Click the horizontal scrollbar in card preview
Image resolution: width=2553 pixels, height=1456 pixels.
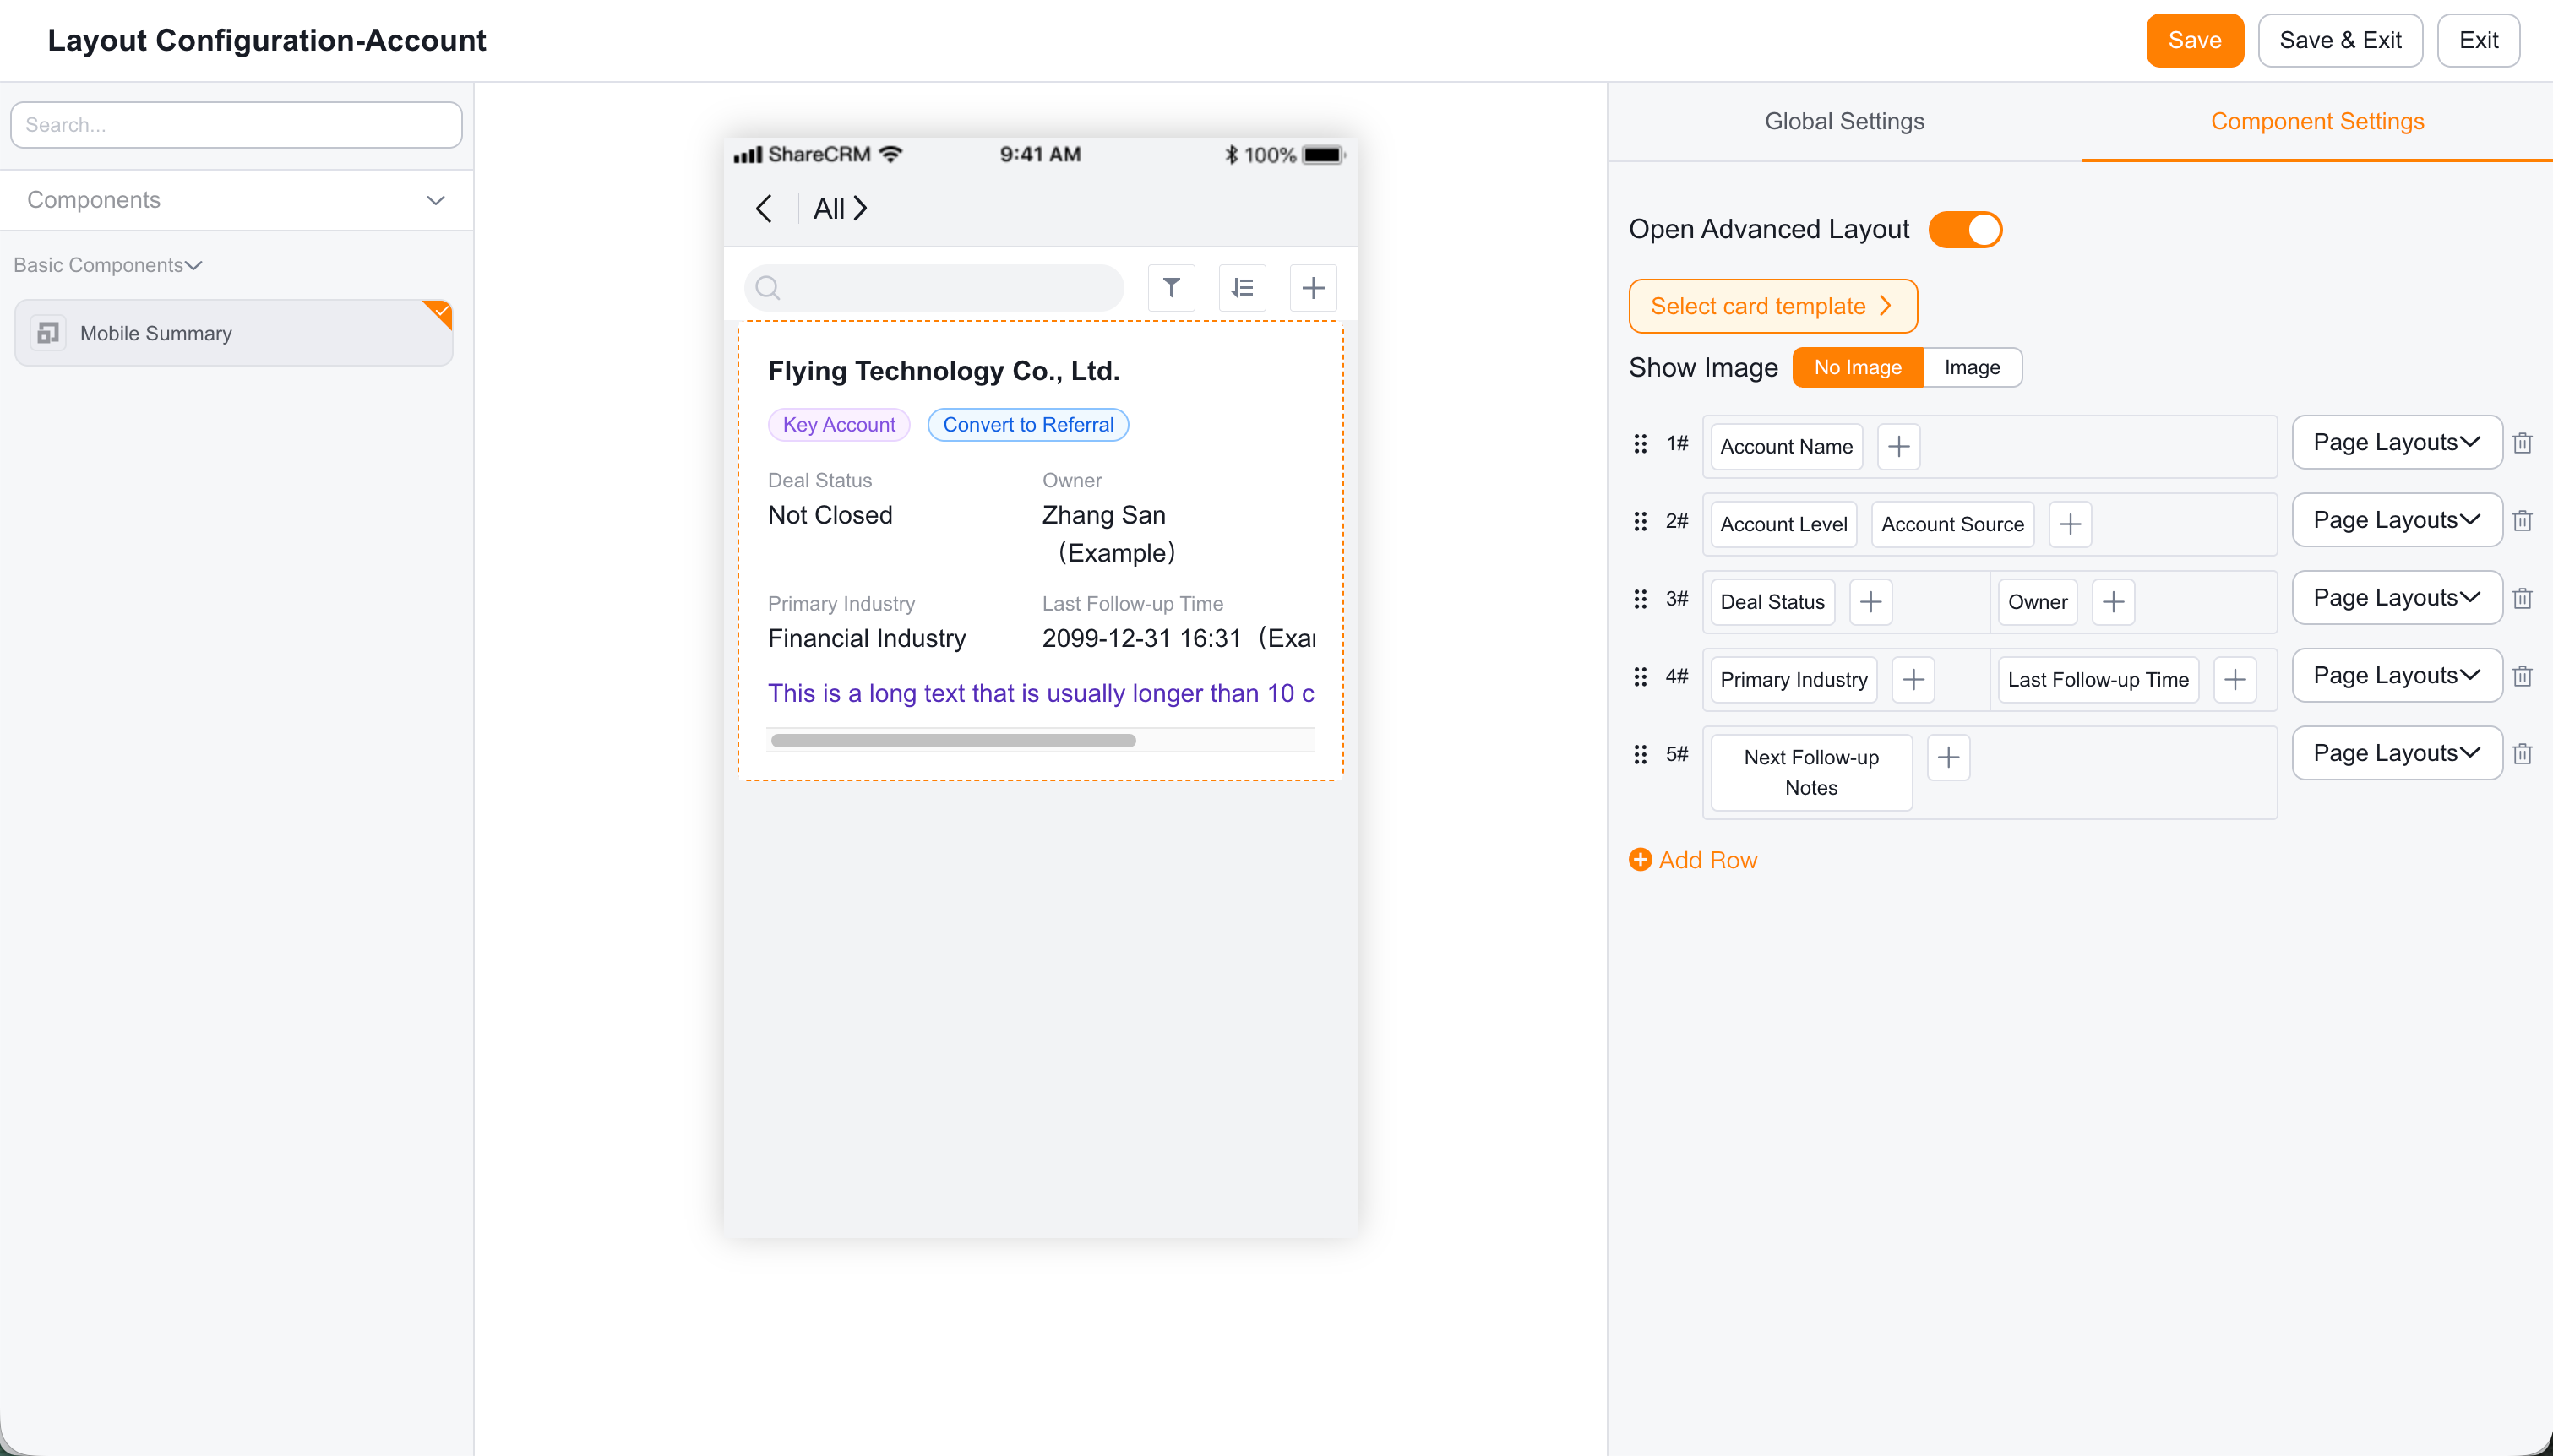point(953,741)
